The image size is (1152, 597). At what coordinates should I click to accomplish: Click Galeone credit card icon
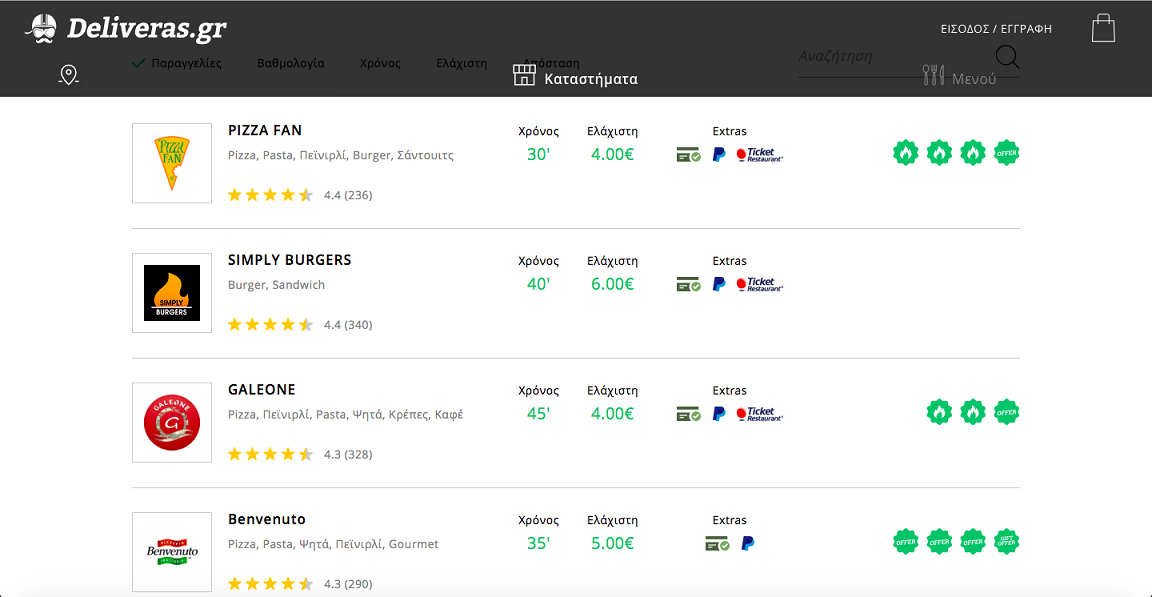point(688,414)
